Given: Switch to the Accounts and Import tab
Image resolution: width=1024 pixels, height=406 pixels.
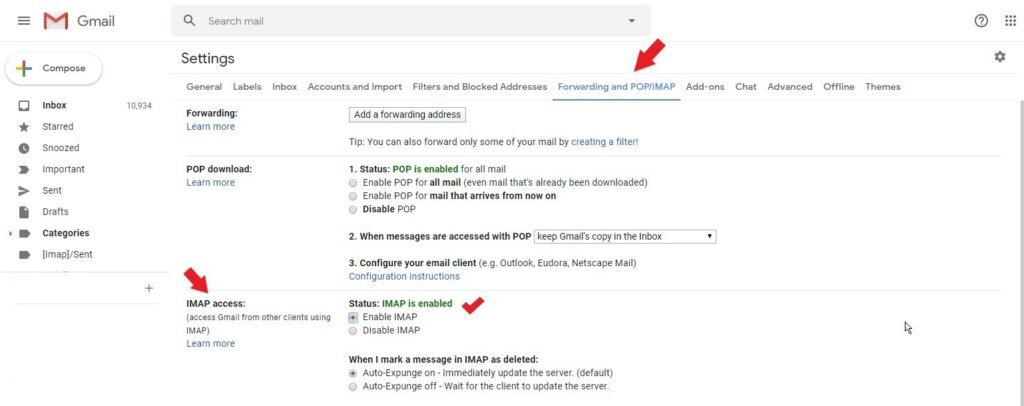Looking at the screenshot, I should pos(354,87).
